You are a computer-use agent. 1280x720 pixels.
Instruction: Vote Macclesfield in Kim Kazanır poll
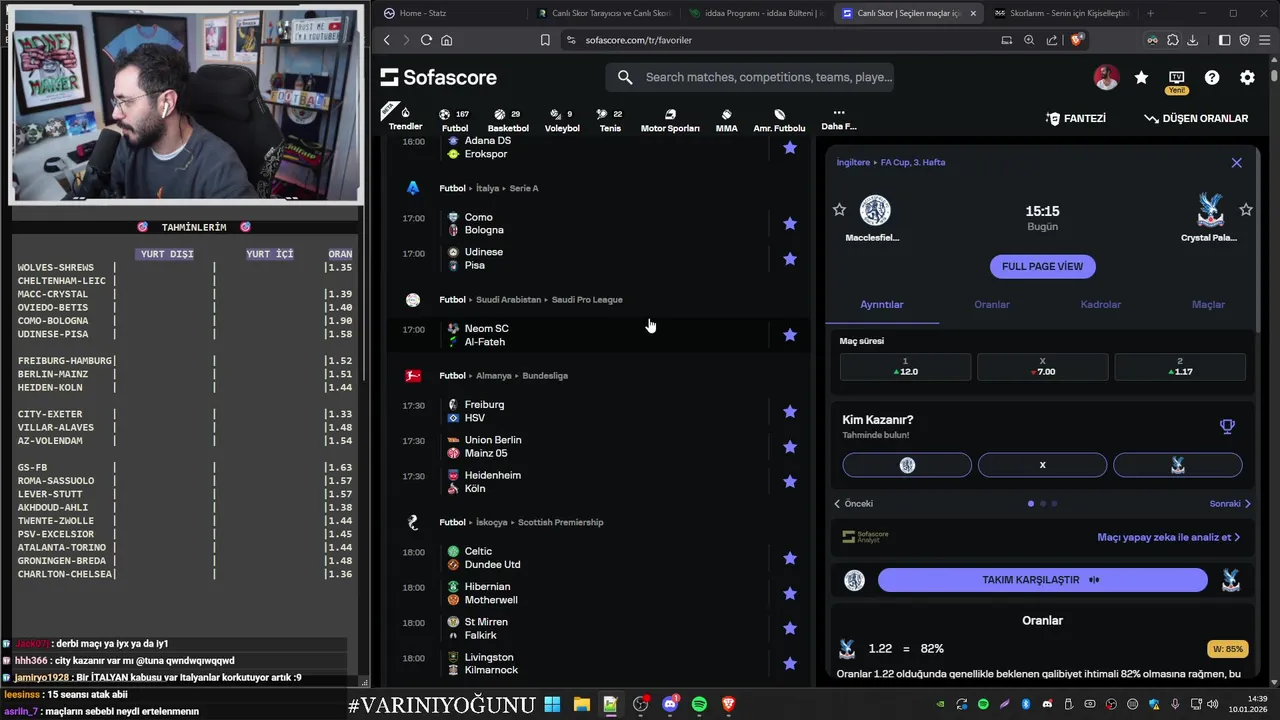[907, 465]
